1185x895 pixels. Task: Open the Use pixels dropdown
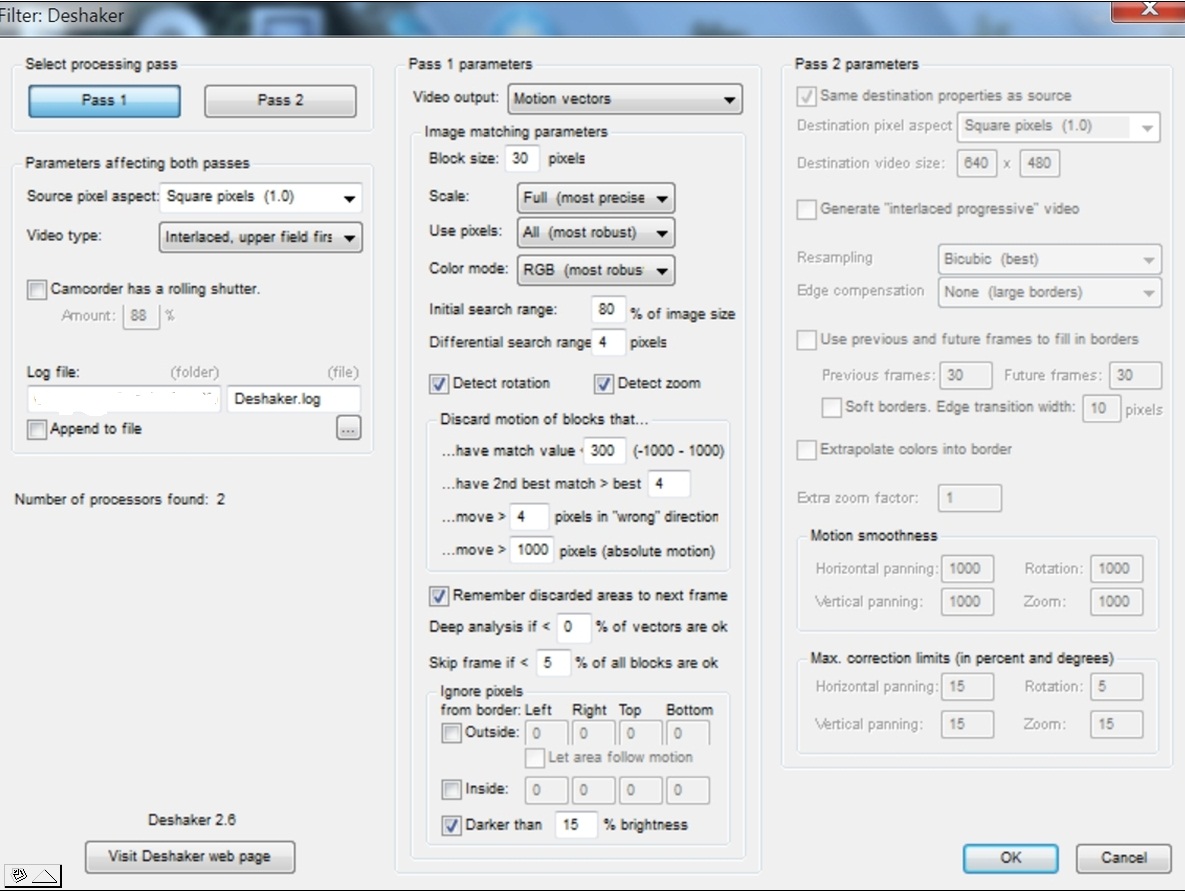pos(596,233)
